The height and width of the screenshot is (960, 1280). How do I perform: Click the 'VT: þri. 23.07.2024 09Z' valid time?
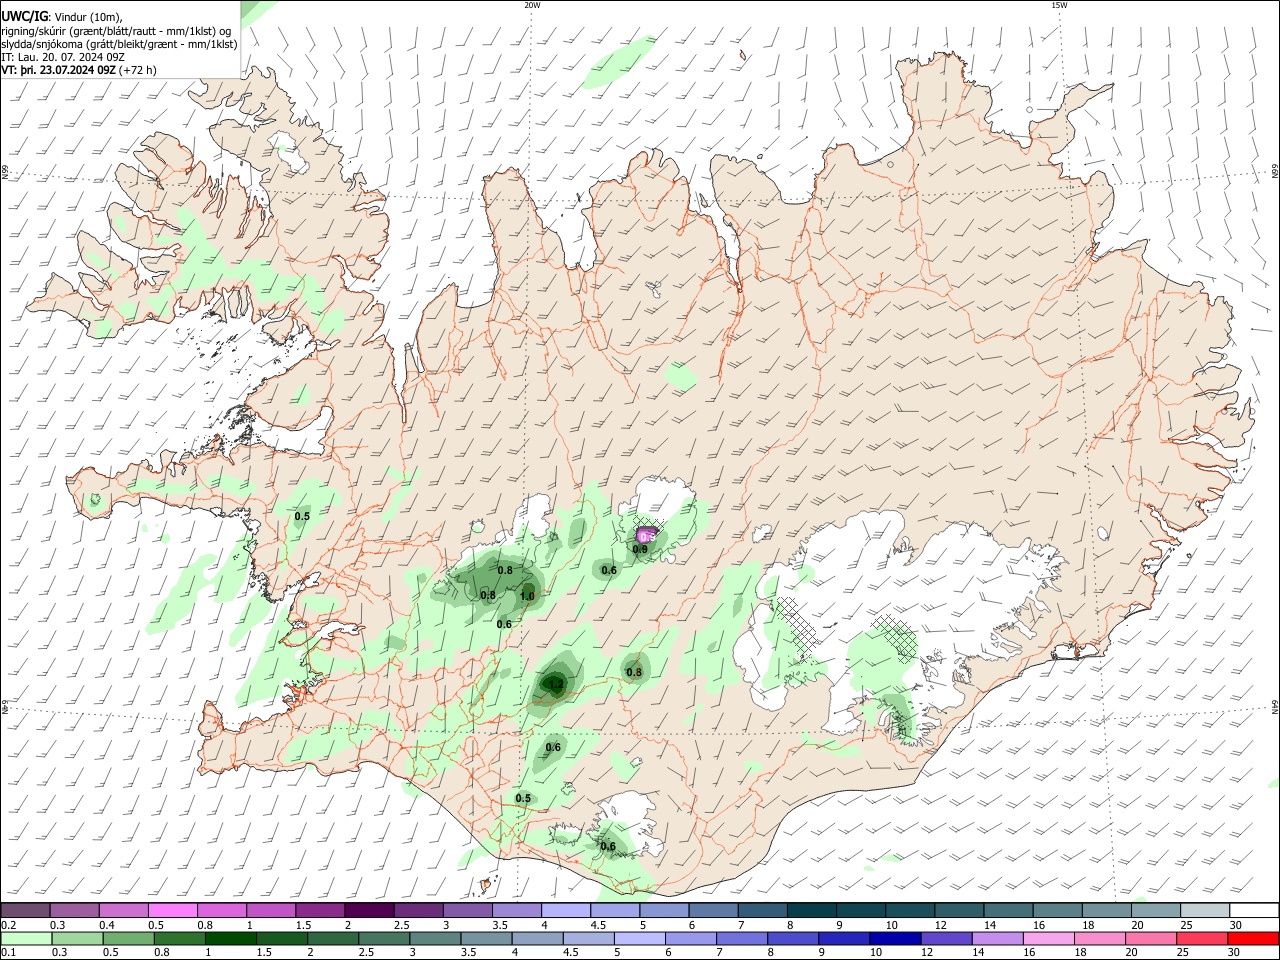coord(59,70)
